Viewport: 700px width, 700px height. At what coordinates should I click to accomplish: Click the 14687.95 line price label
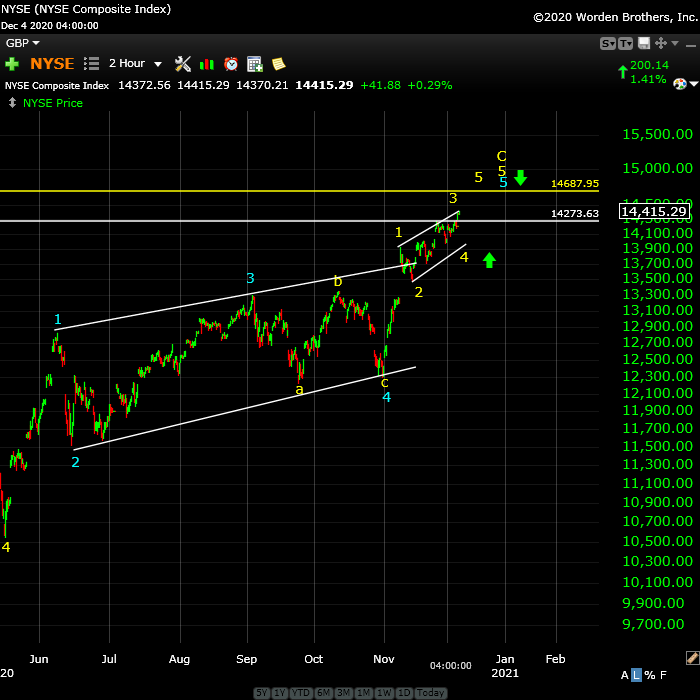[575, 183]
